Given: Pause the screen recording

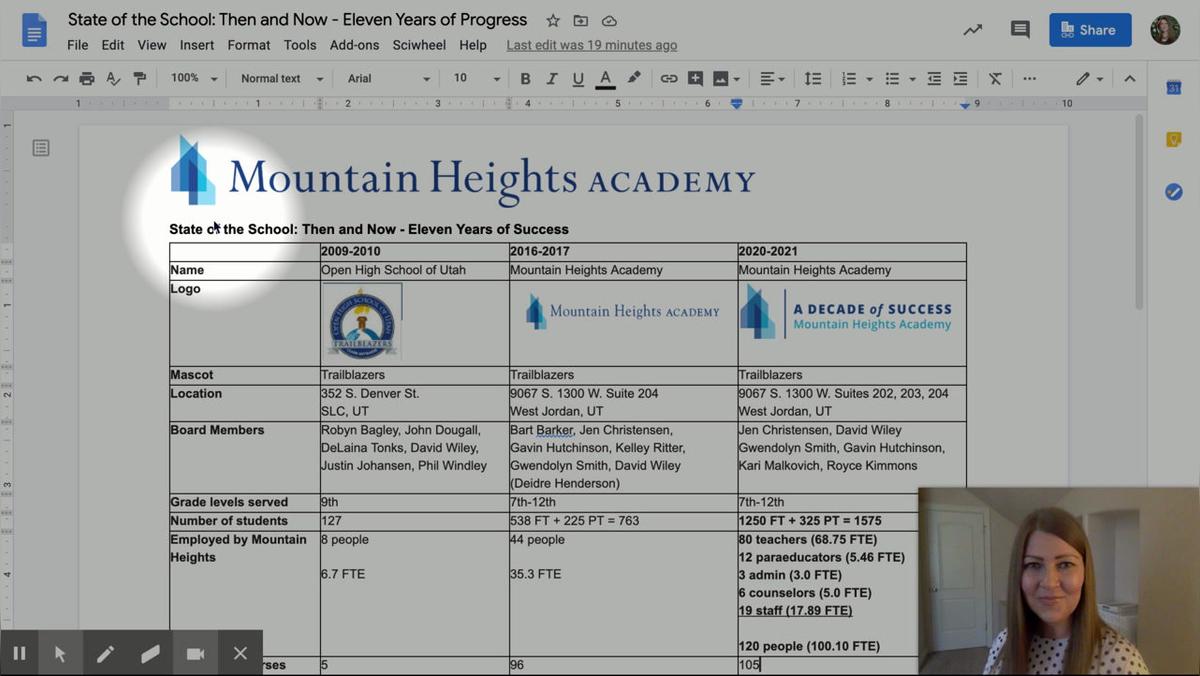Looking at the screenshot, I should tap(19, 653).
